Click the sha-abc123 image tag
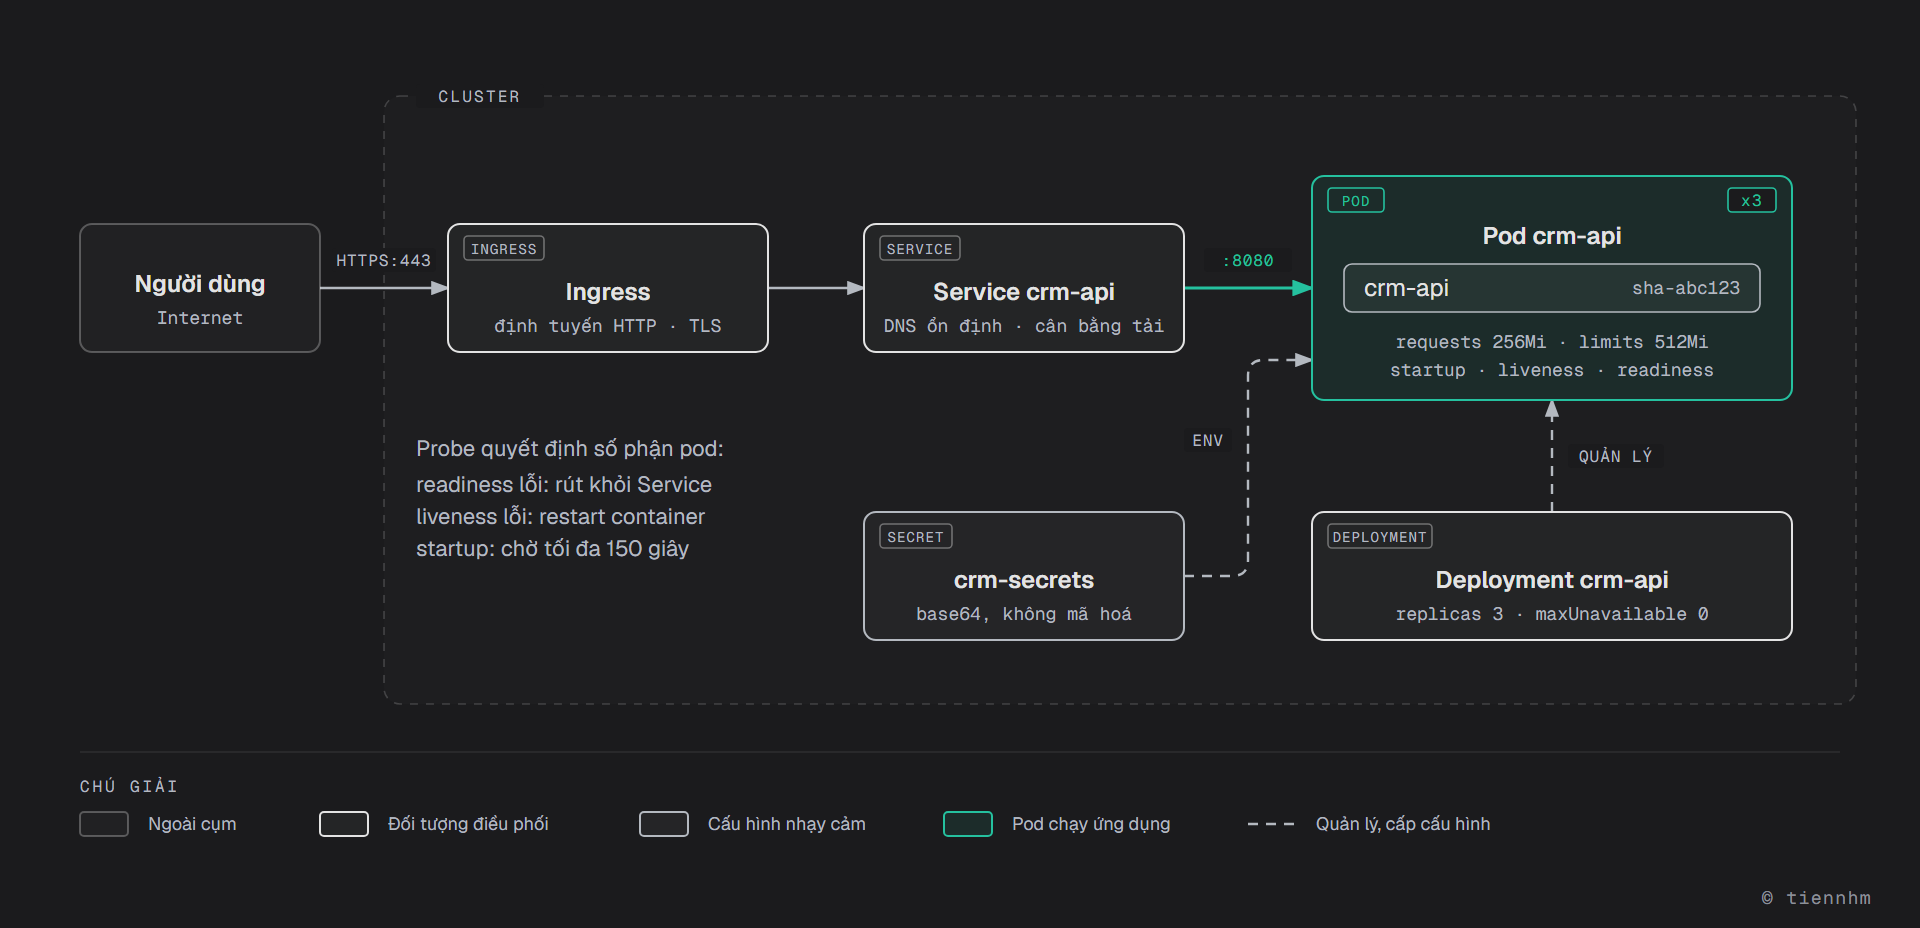 (1686, 288)
